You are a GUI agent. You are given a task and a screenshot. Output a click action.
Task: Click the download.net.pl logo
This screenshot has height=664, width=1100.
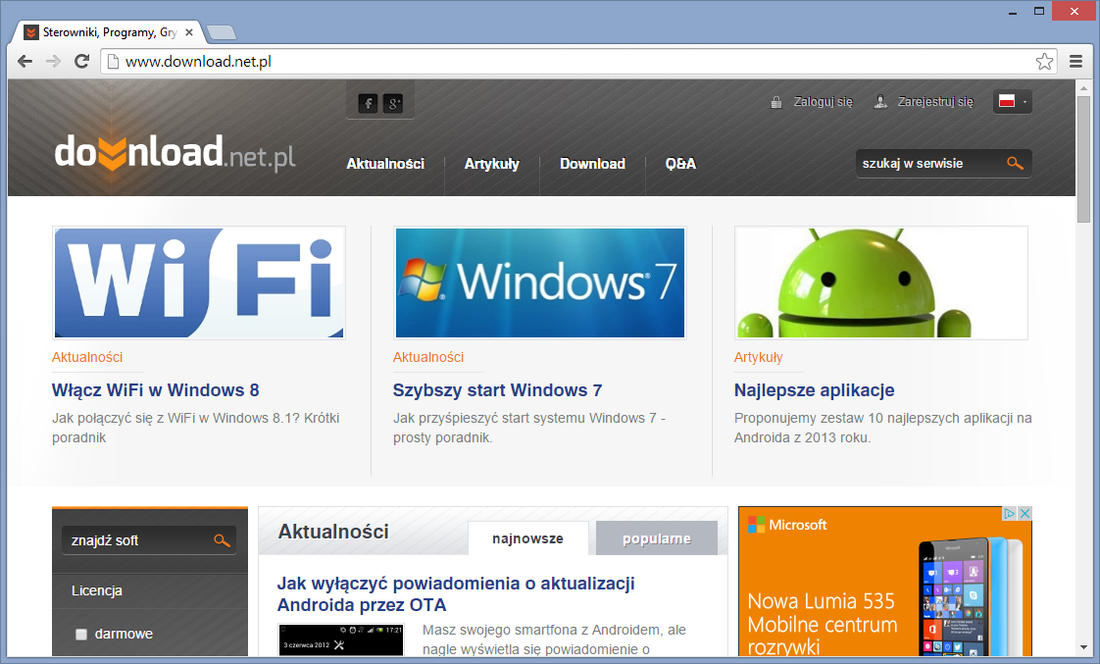[175, 153]
